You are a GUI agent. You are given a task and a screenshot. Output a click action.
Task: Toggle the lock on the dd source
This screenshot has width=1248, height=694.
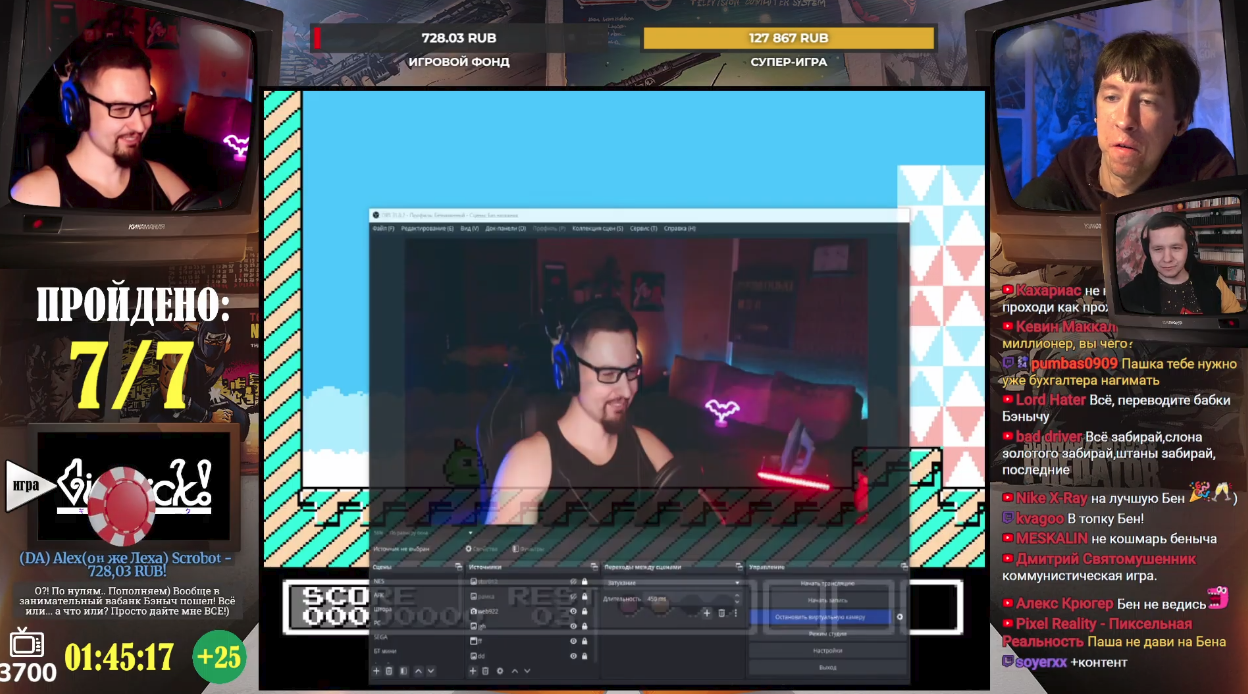[x=586, y=656]
